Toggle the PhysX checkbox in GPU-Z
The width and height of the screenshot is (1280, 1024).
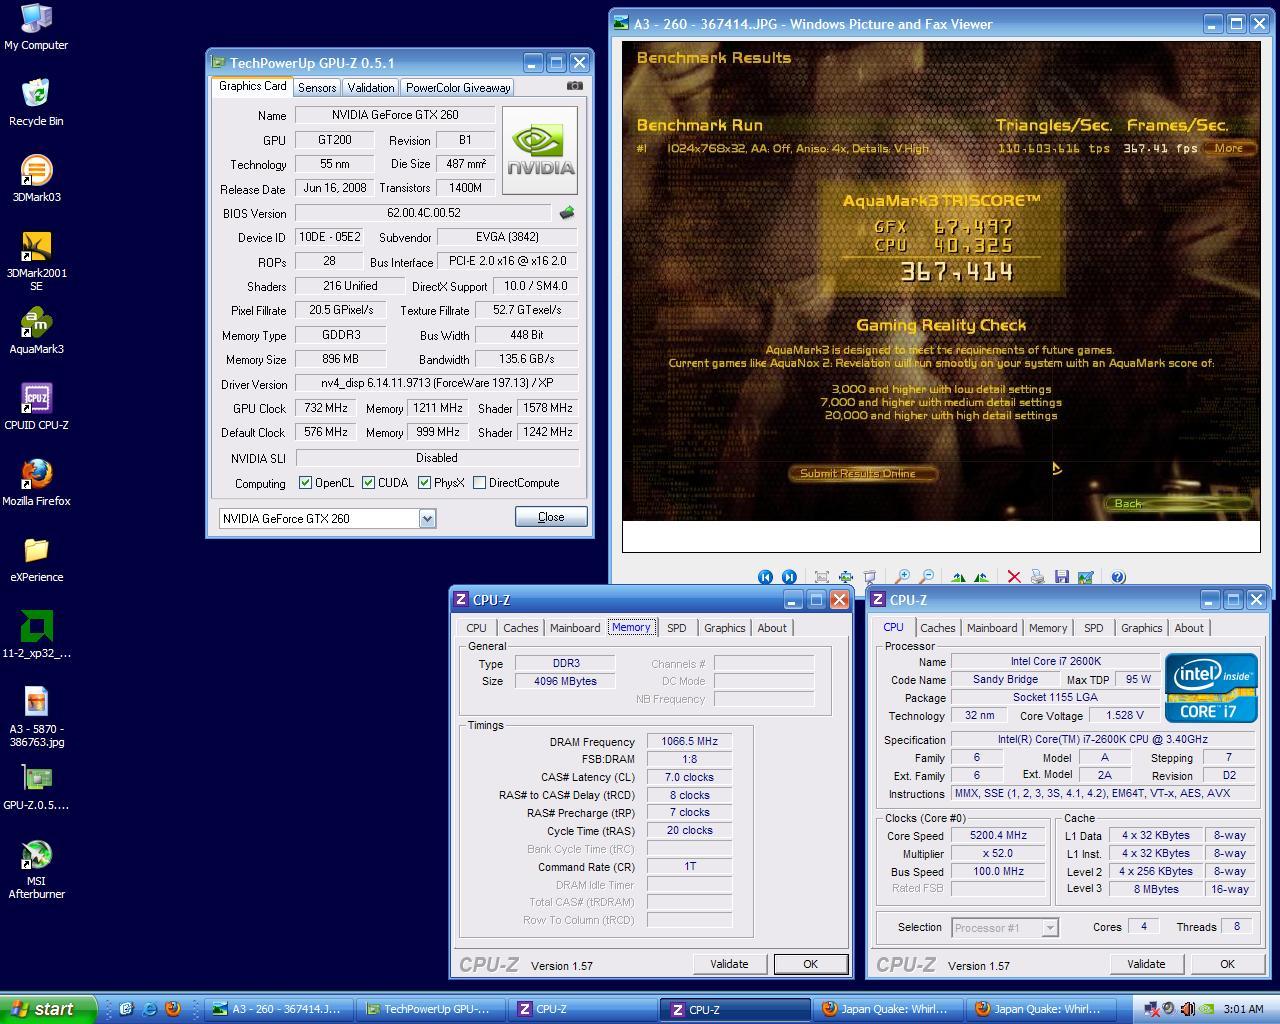pyautogui.click(x=424, y=483)
